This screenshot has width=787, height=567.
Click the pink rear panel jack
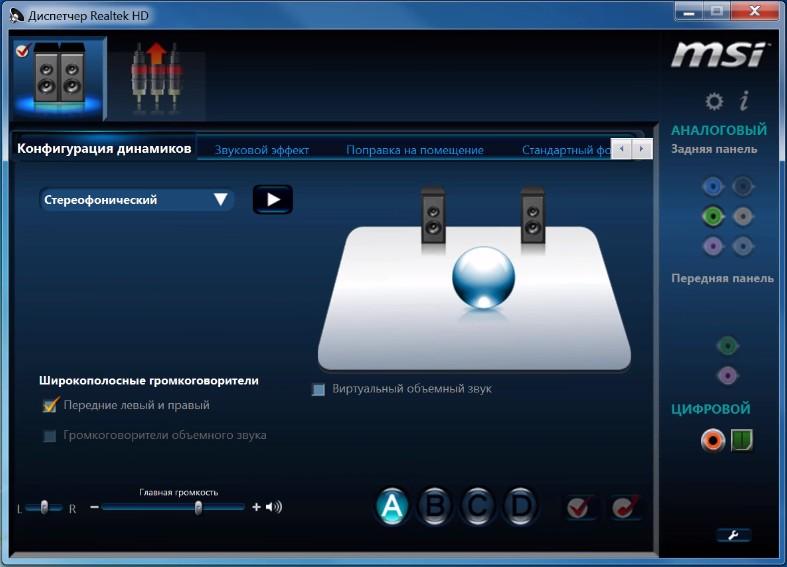(713, 246)
